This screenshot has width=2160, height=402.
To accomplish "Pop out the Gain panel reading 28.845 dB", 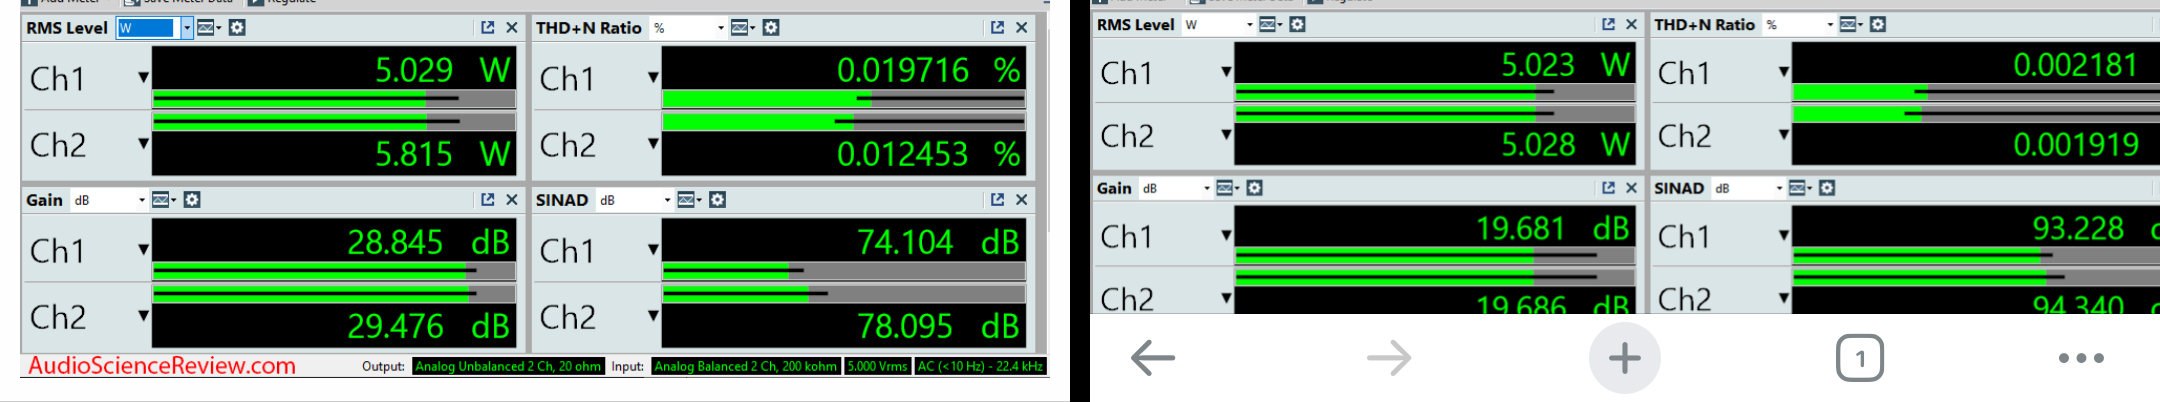I will pos(487,200).
